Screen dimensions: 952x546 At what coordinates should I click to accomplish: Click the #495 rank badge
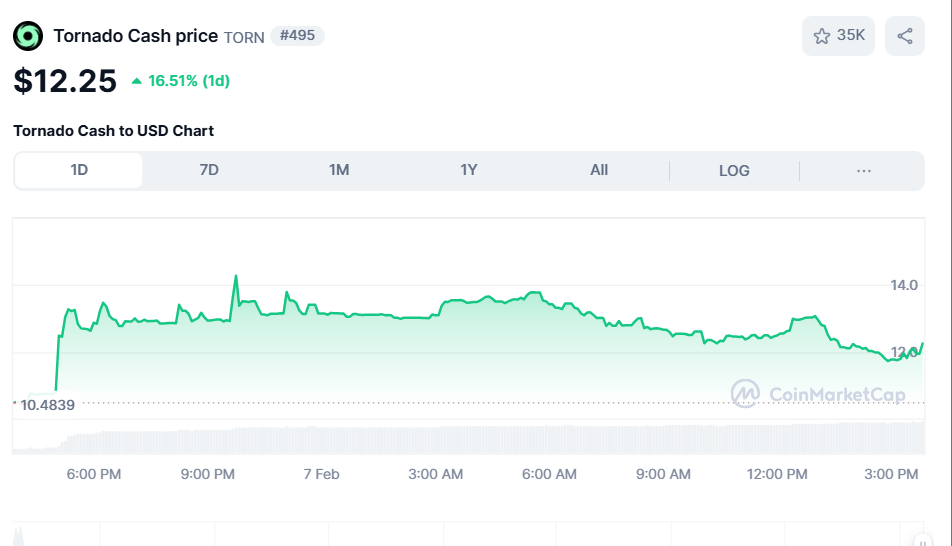[298, 36]
